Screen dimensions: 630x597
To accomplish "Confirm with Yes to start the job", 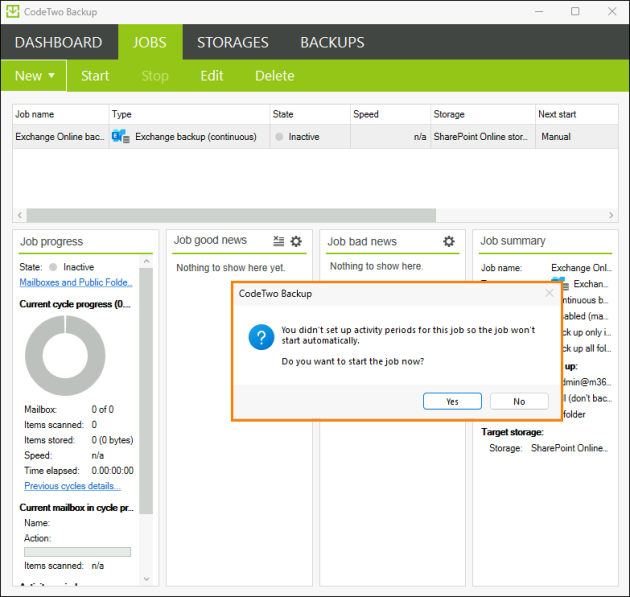I will pyautogui.click(x=452, y=401).
